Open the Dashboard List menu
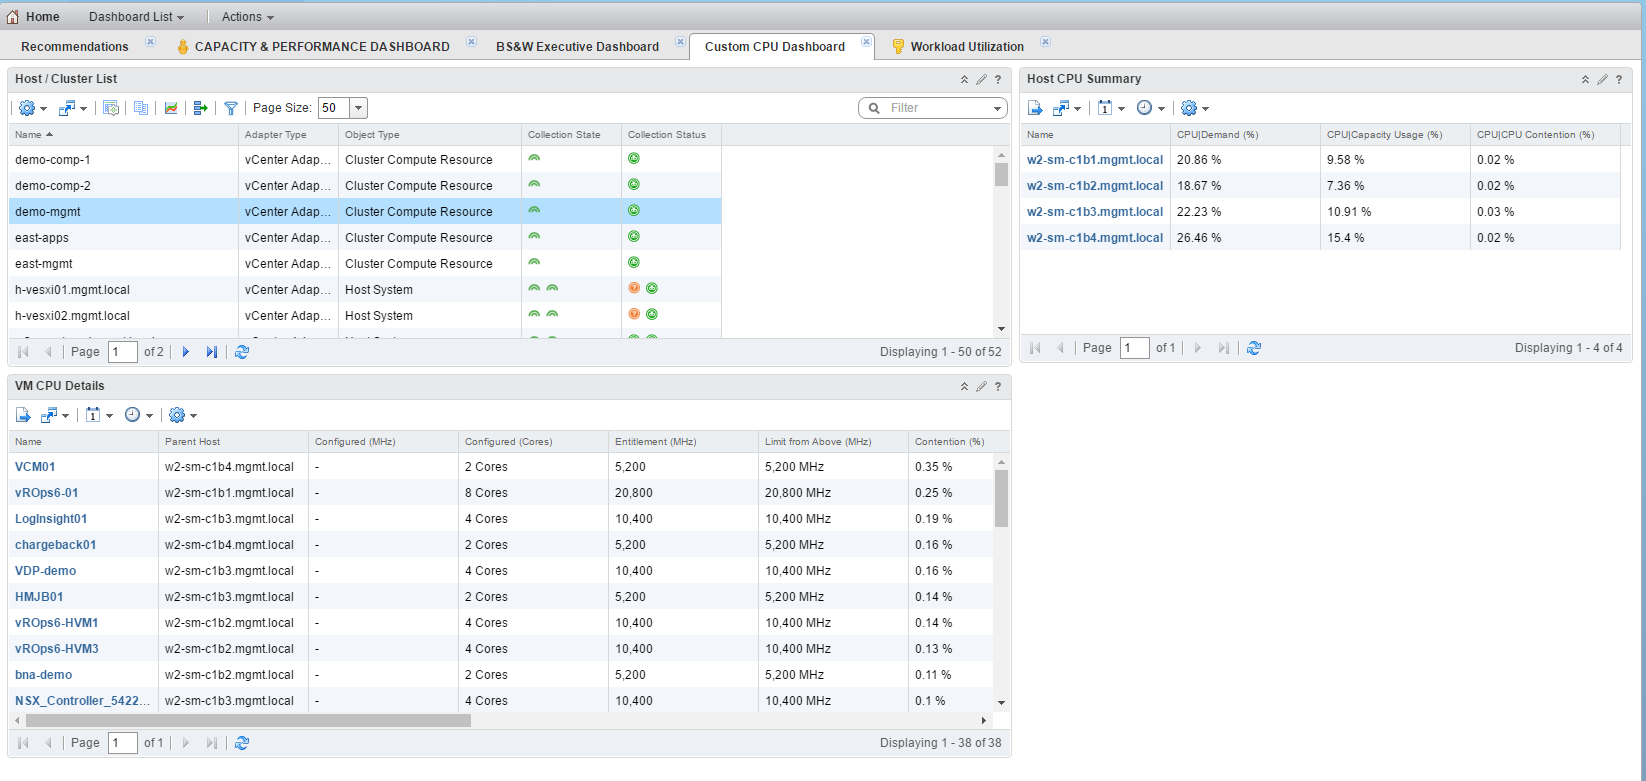The image size is (1646, 781). pyautogui.click(x=136, y=17)
